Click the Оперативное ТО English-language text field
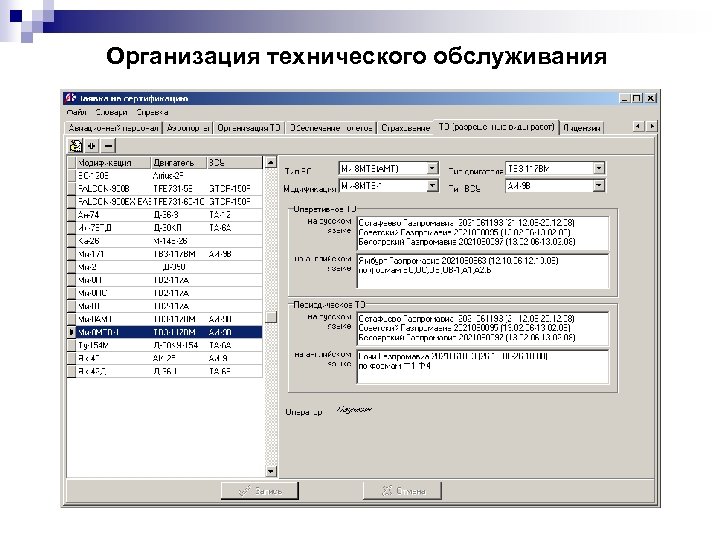This screenshot has width=720, height=540. [x=483, y=271]
